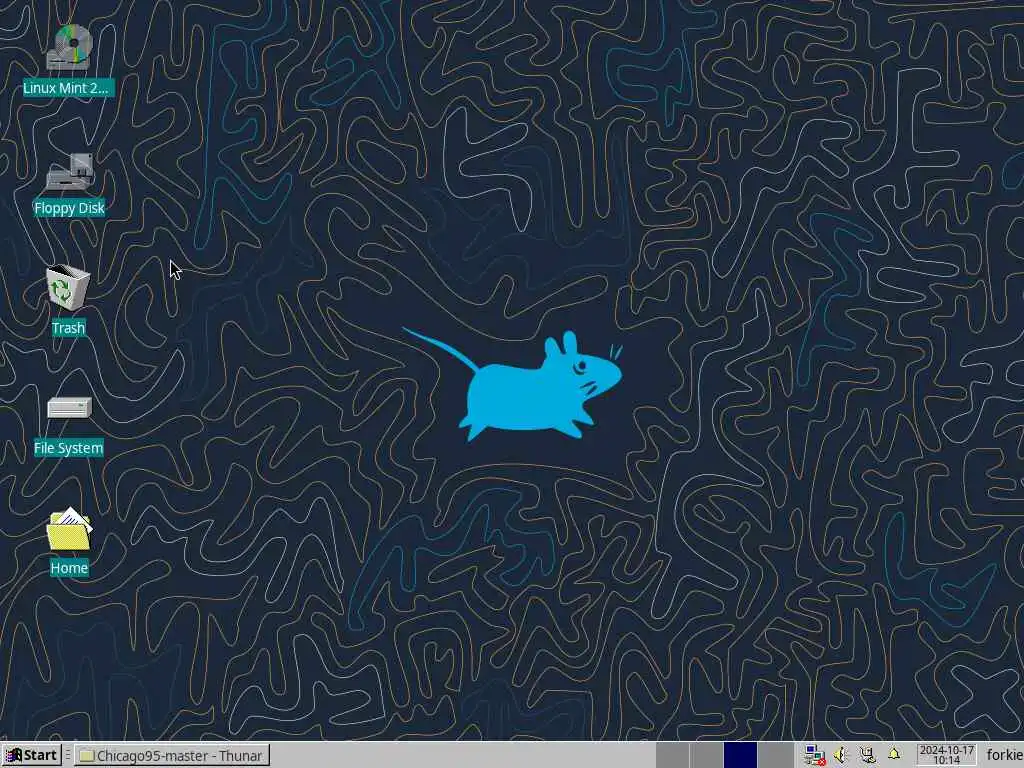Activate Chicago95-master Thunar taskbar button
The width and height of the screenshot is (1024, 768).
171,756
